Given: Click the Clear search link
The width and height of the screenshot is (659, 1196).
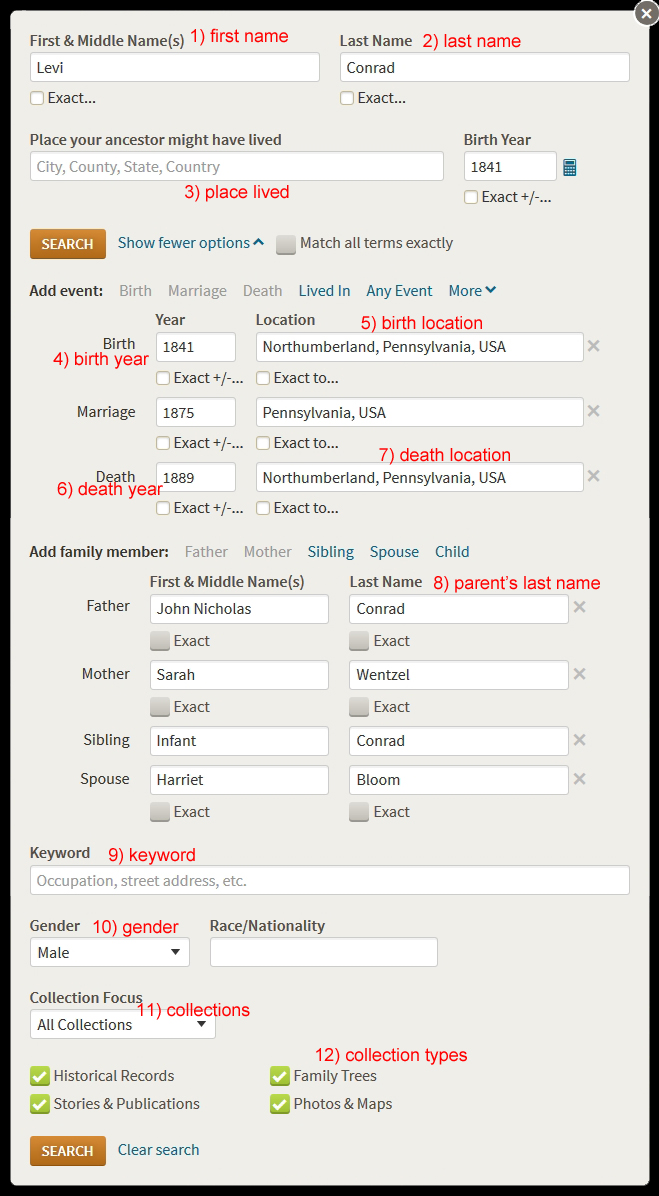Looking at the screenshot, I should tap(159, 1149).
